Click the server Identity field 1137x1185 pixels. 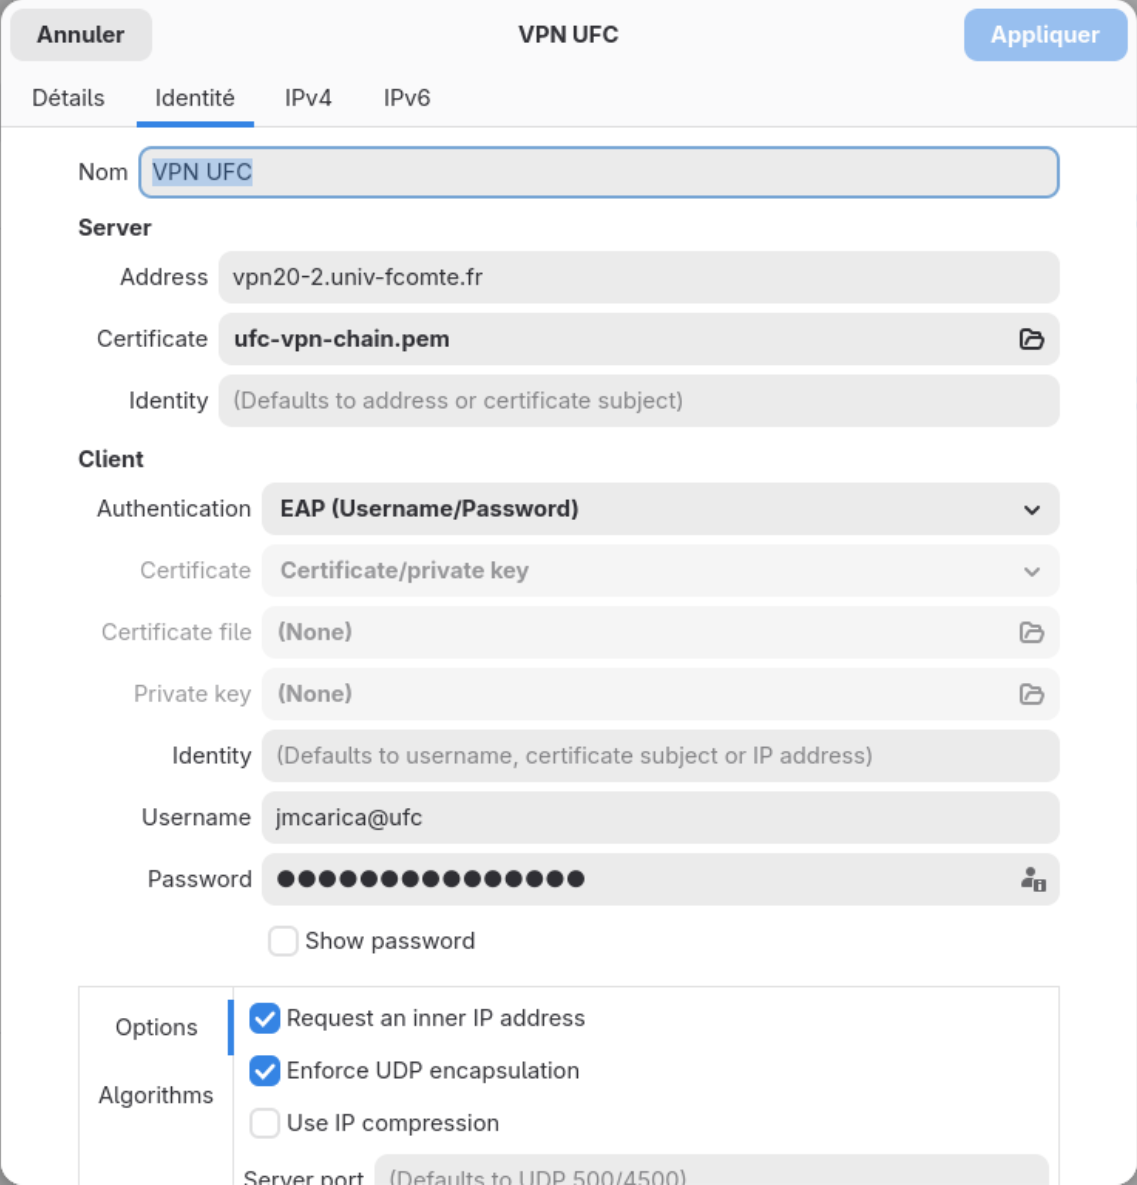pos(638,401)
